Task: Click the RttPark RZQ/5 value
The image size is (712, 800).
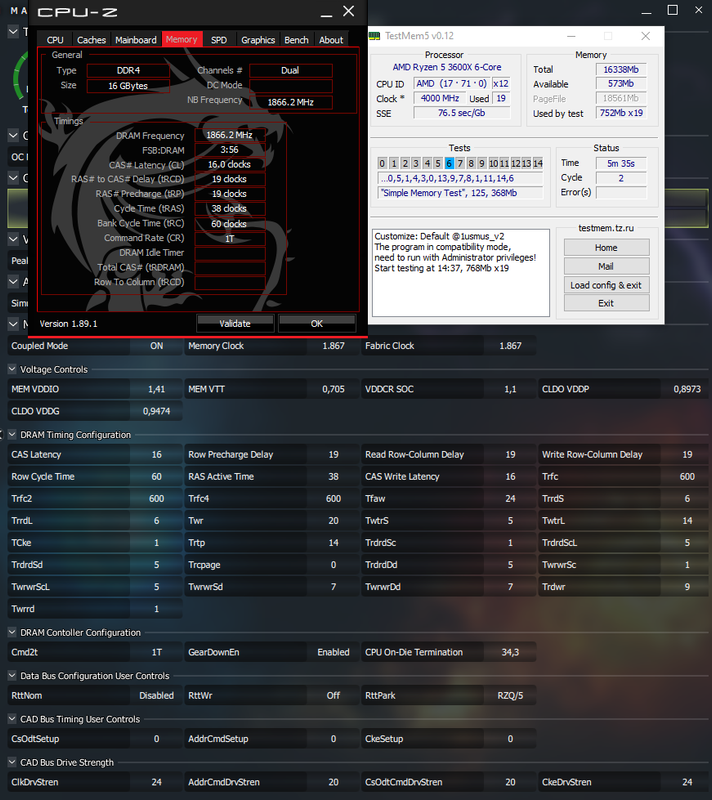Action: [510, 696]
